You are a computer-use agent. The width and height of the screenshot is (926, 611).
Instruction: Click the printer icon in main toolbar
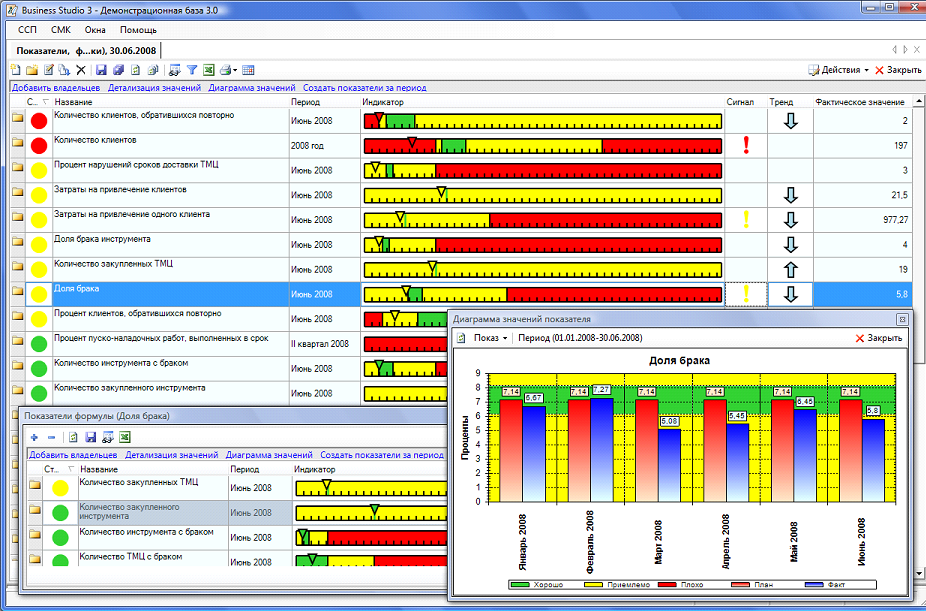click(x=225, y=70)
